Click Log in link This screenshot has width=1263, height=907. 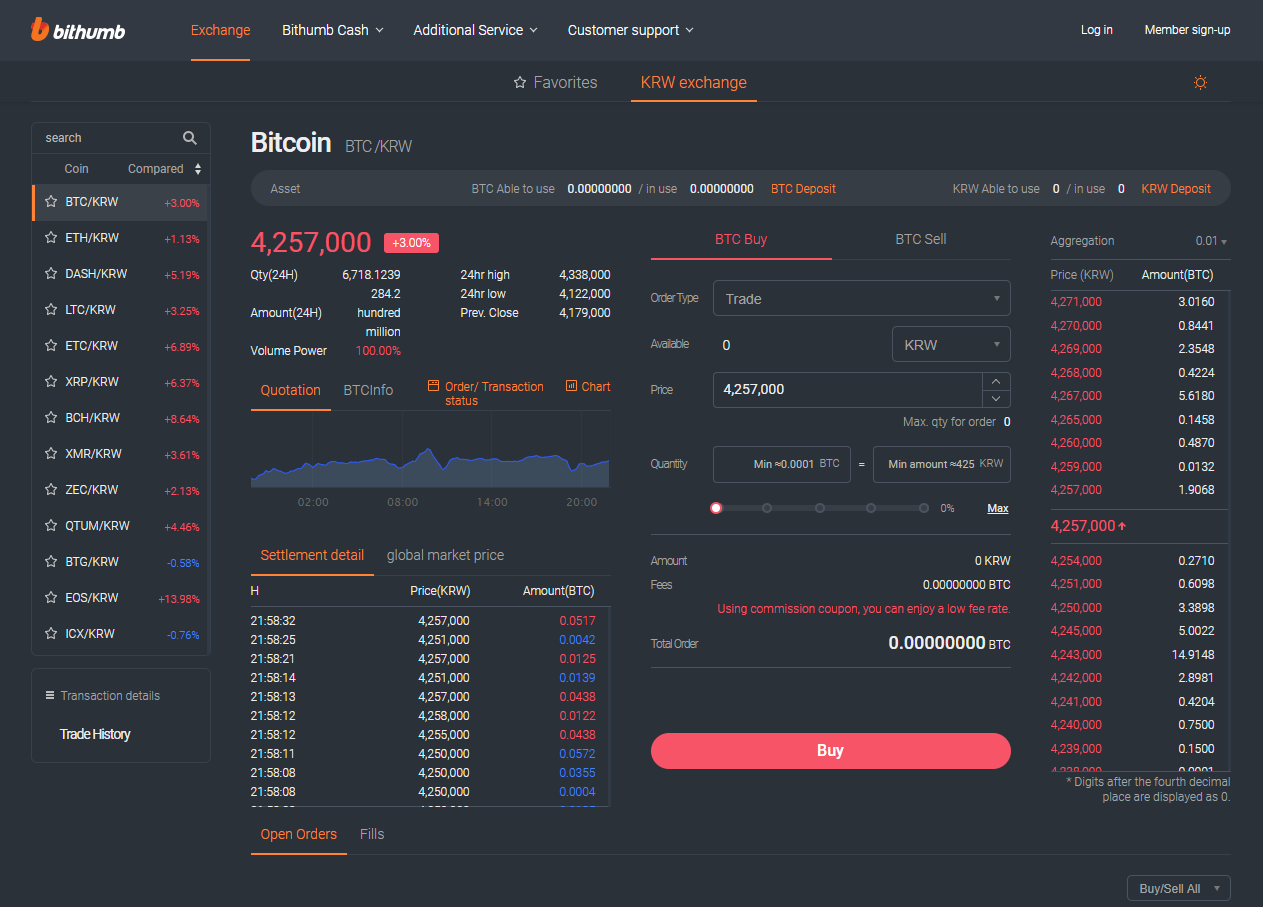[x=1097, y=30]
